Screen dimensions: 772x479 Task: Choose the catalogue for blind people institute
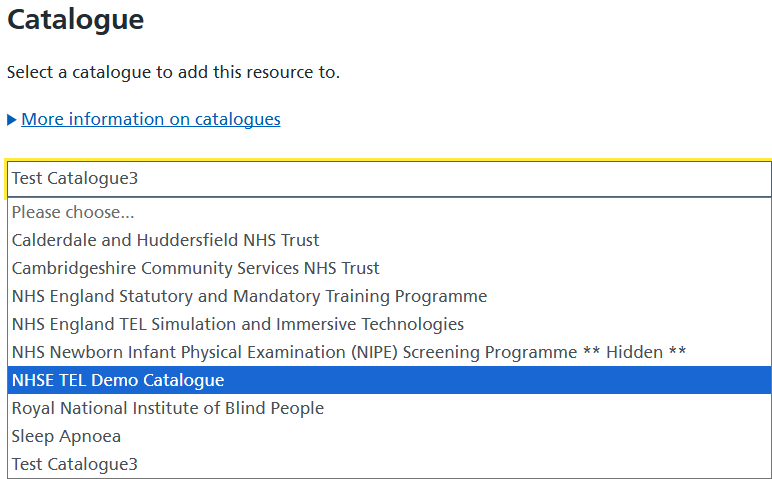[x=389, y=408]
